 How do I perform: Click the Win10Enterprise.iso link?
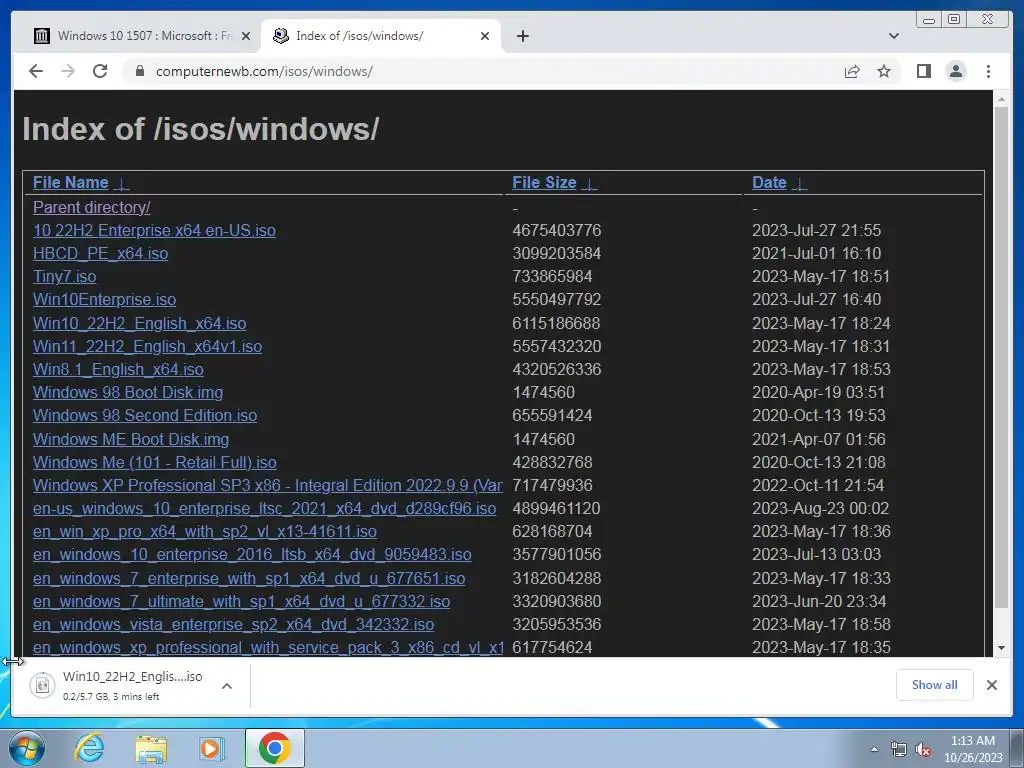tap(104, 299)
